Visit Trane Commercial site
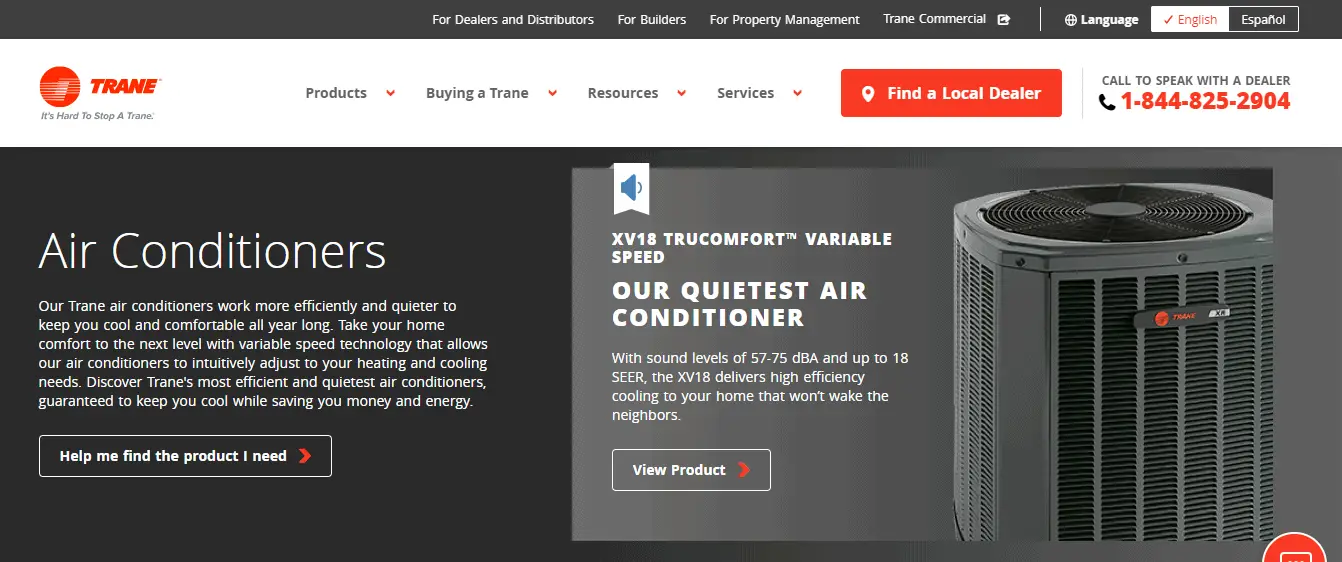The width and height of the screenshot is (1342, 562). (x=935, y=19)
